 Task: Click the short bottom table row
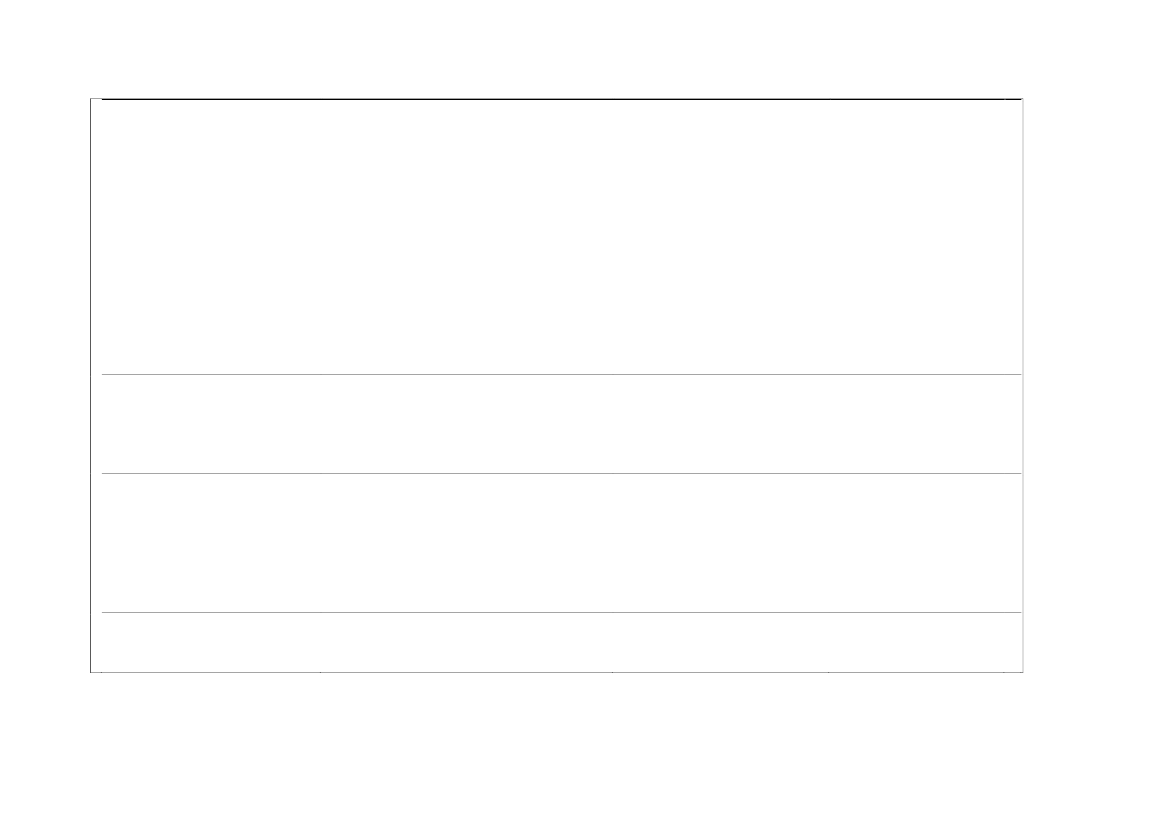point(560,642)
